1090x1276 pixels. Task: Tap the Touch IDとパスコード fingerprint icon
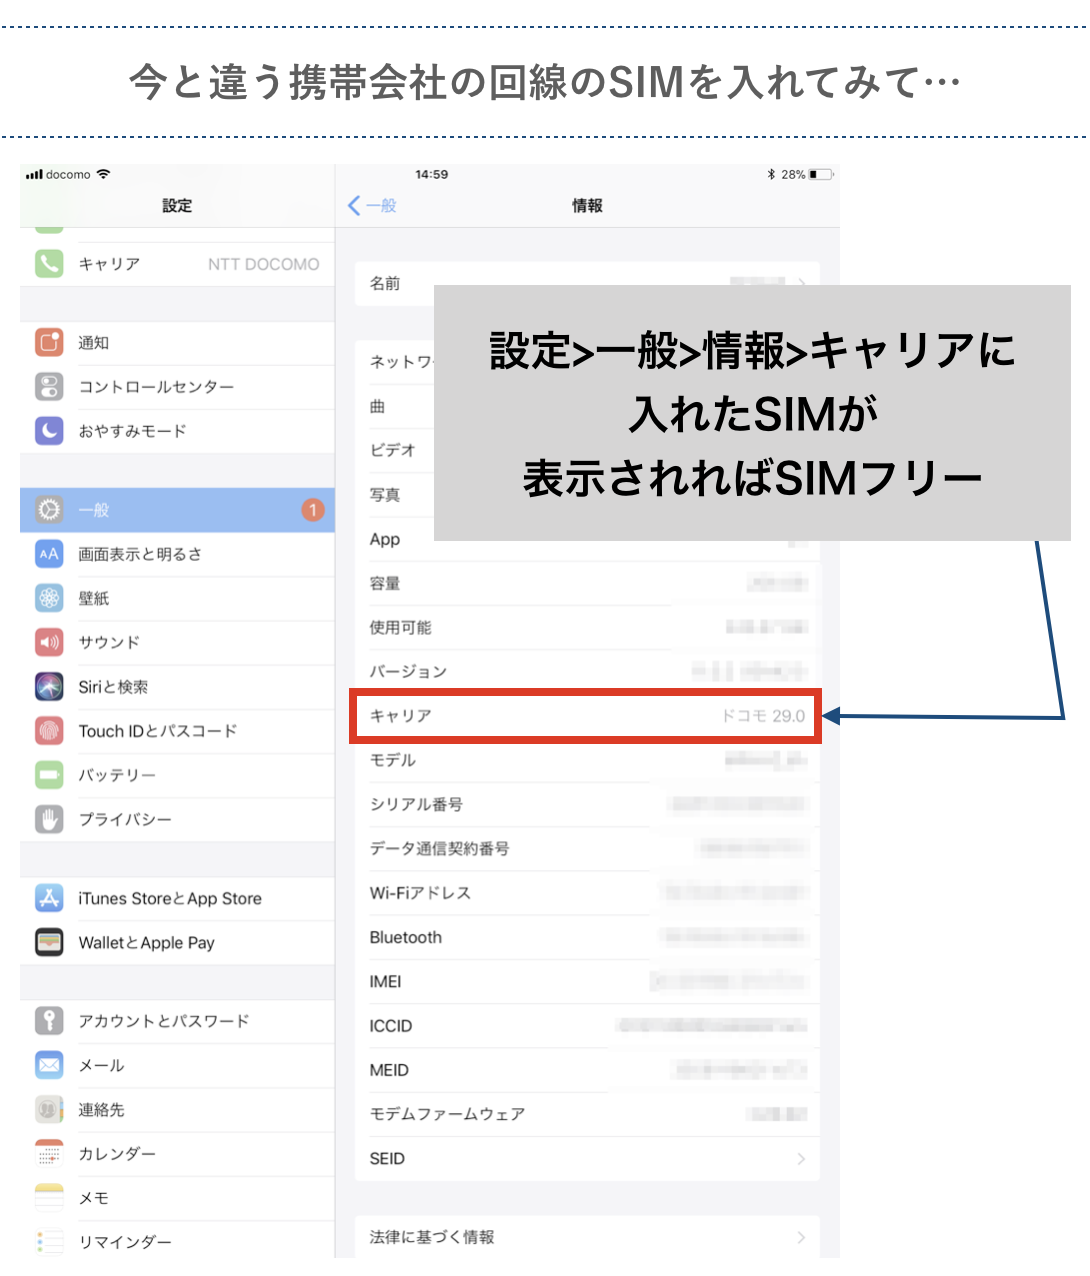pyautogui.click(x=48, y=731)
